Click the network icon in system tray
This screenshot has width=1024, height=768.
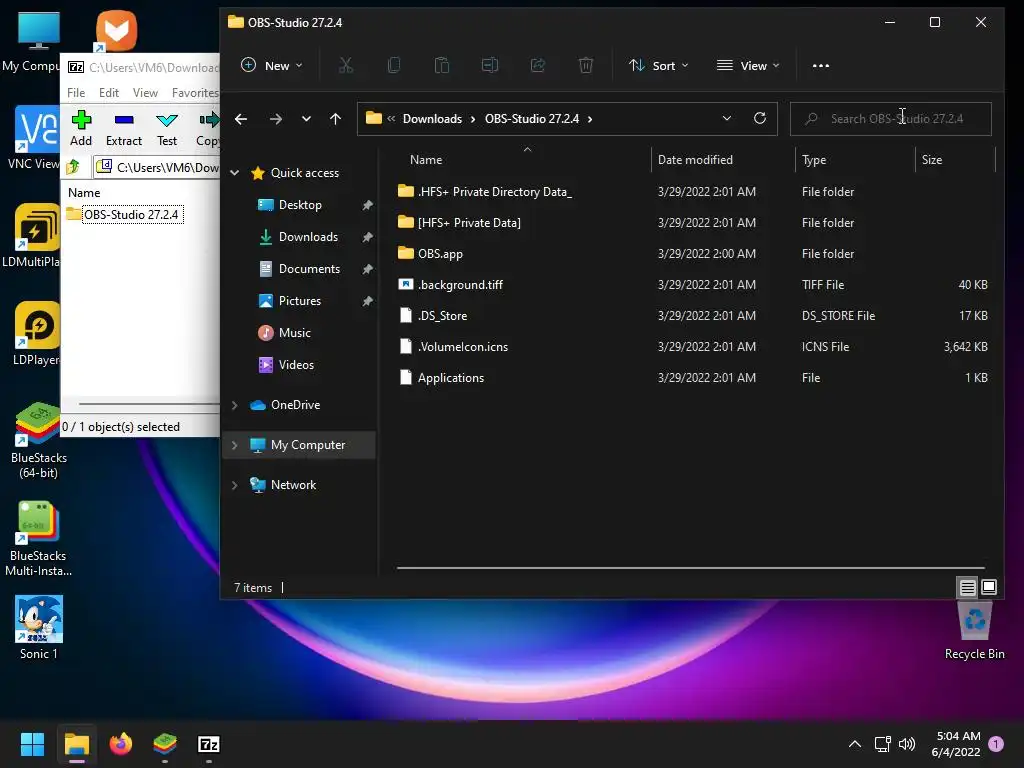pyautogui.click(x=882, y=744)
